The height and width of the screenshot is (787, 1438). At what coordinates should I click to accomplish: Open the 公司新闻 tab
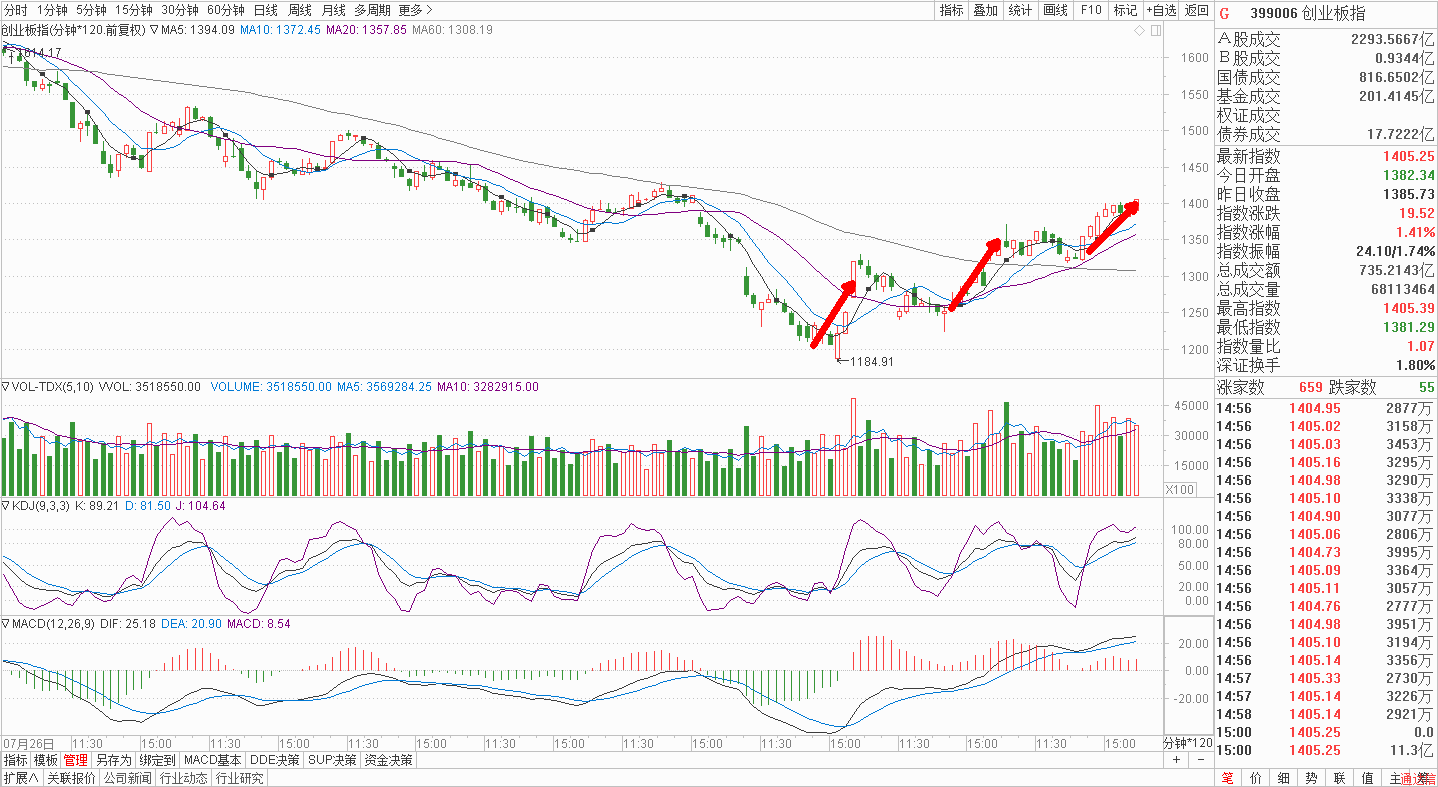[127, 778]
